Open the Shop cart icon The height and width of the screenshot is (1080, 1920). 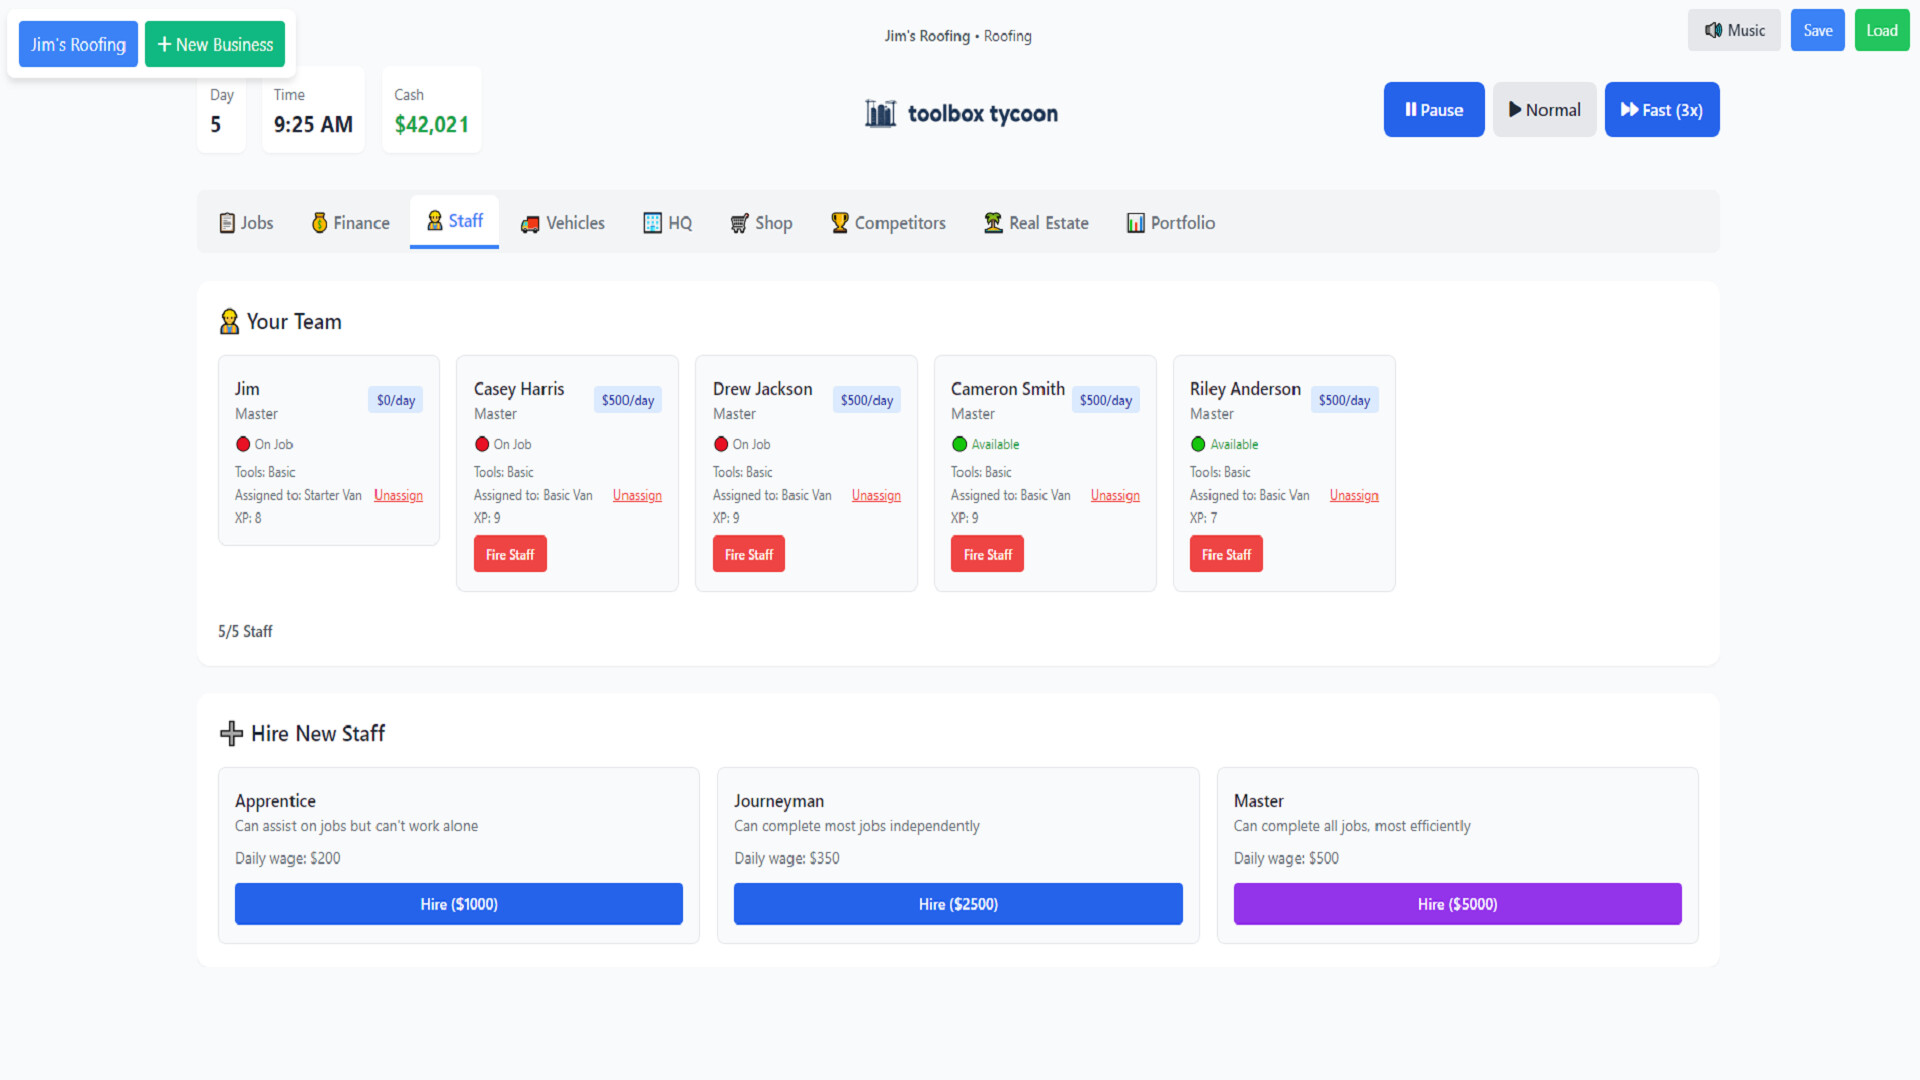739,224
